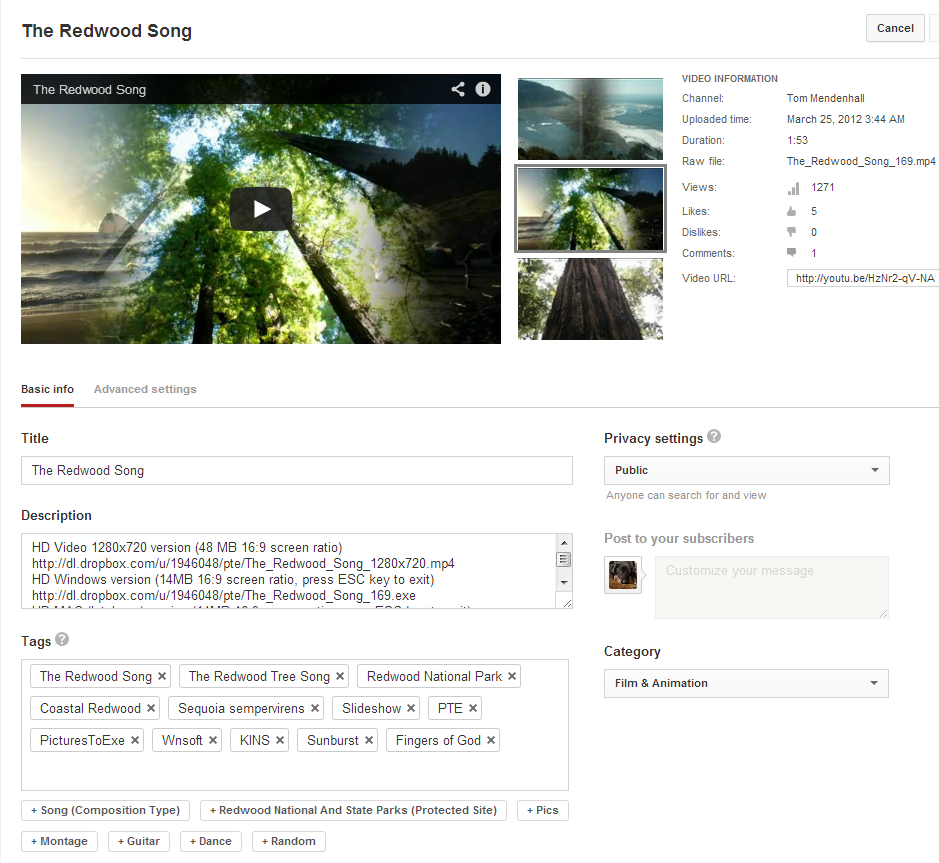Remove the 'KINS' tag

click(280, 740)
